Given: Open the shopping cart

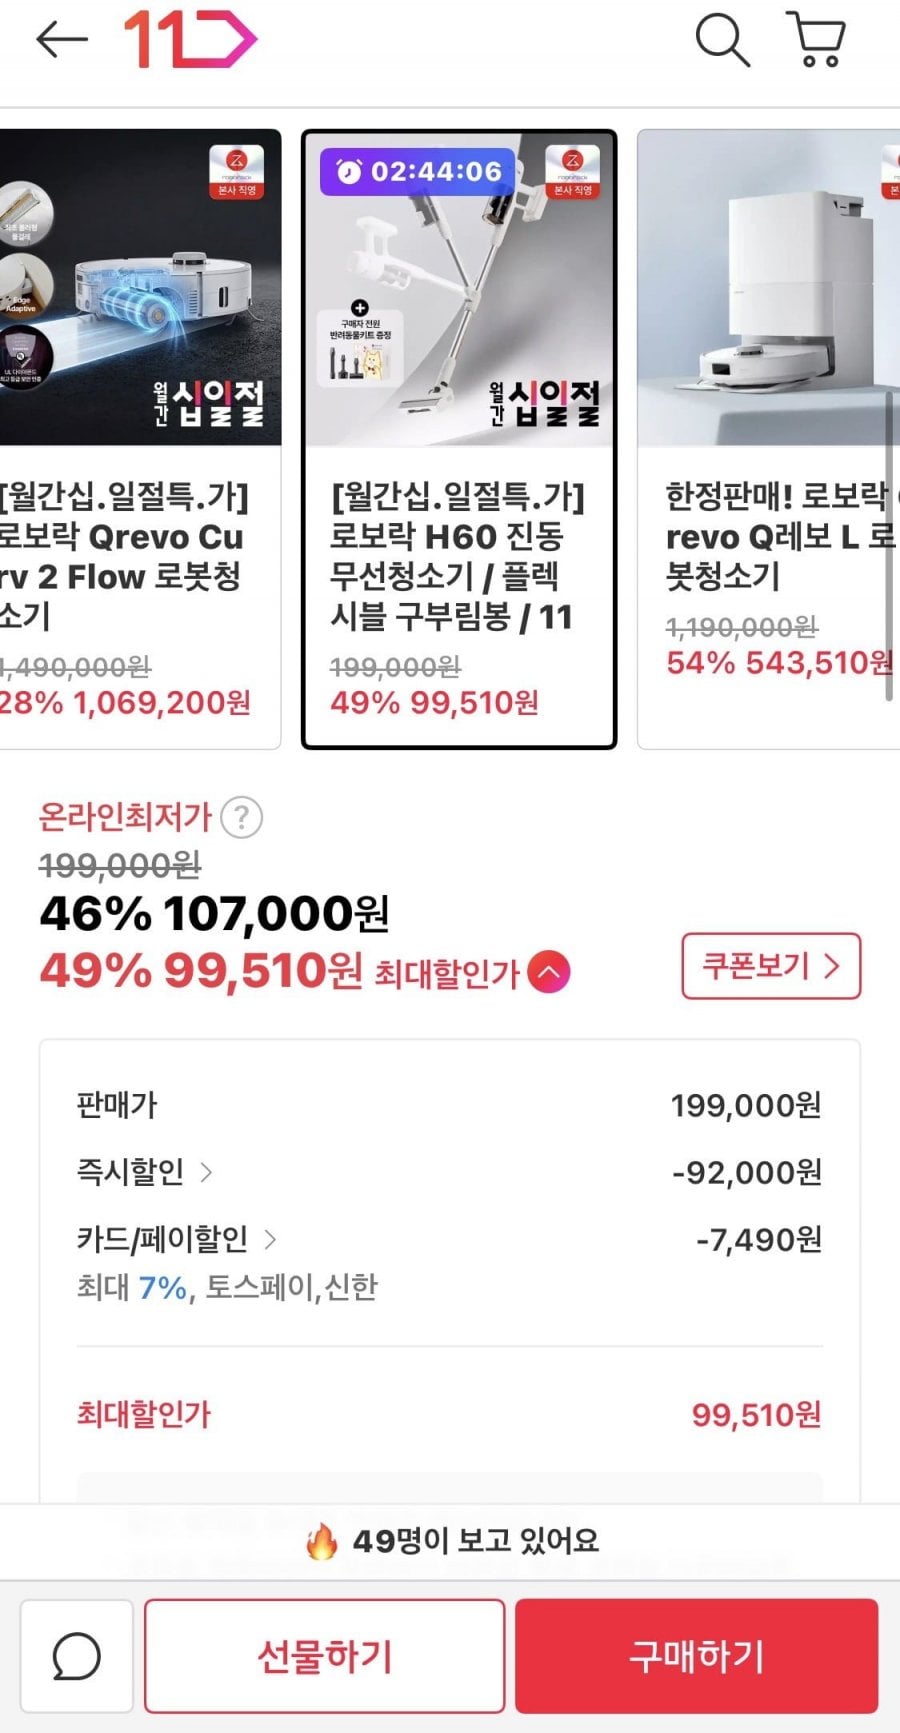Looking at the screenshot, I should coord(817,40).
